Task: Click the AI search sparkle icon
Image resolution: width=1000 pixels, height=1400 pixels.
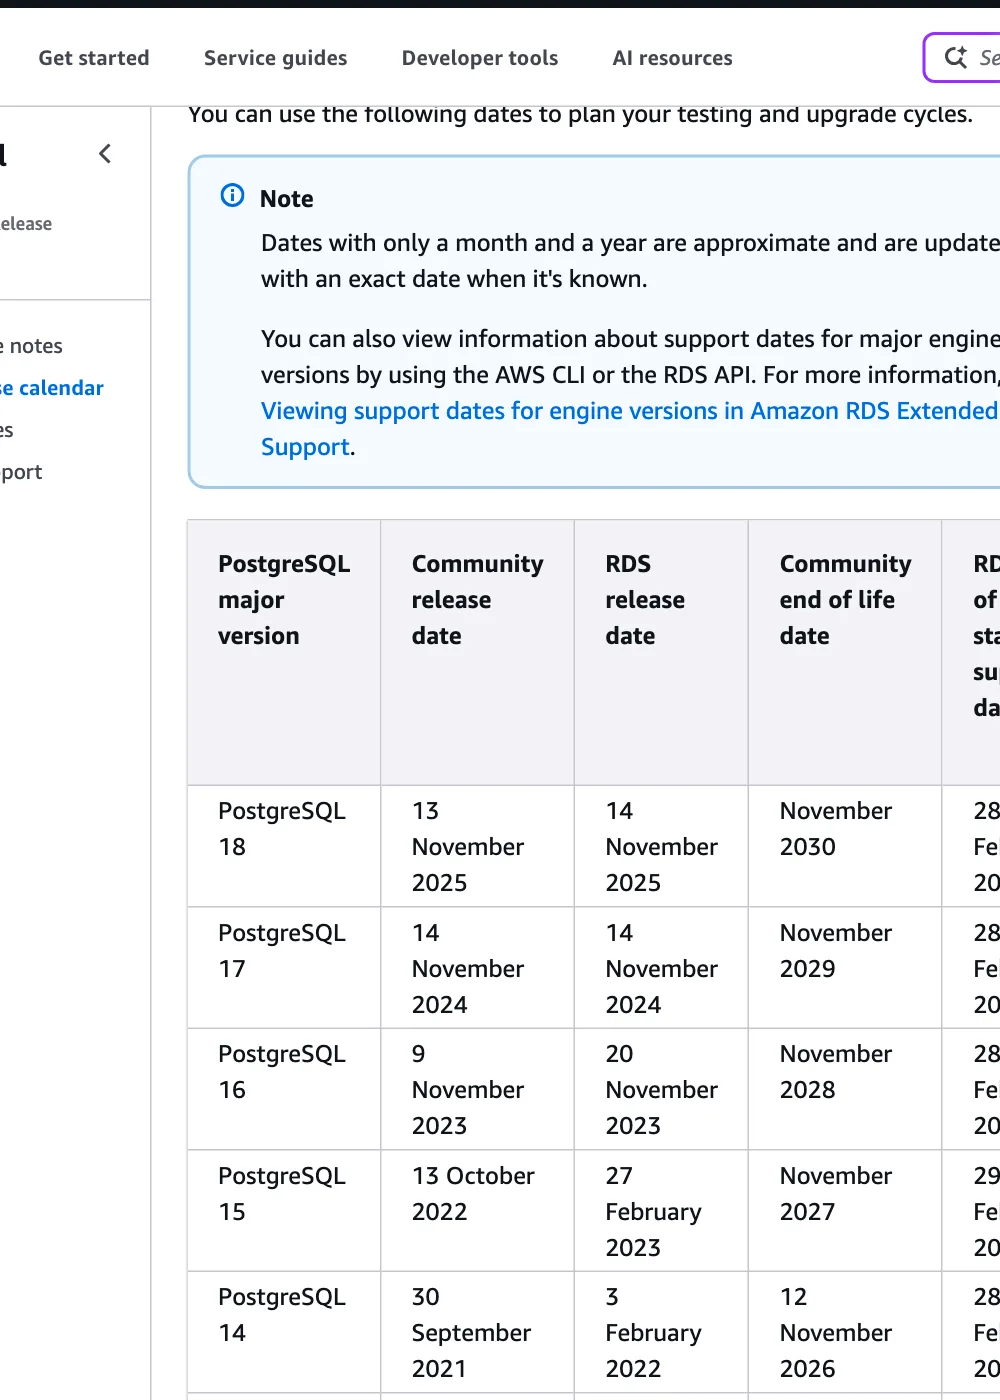Action: pos(956,57)
